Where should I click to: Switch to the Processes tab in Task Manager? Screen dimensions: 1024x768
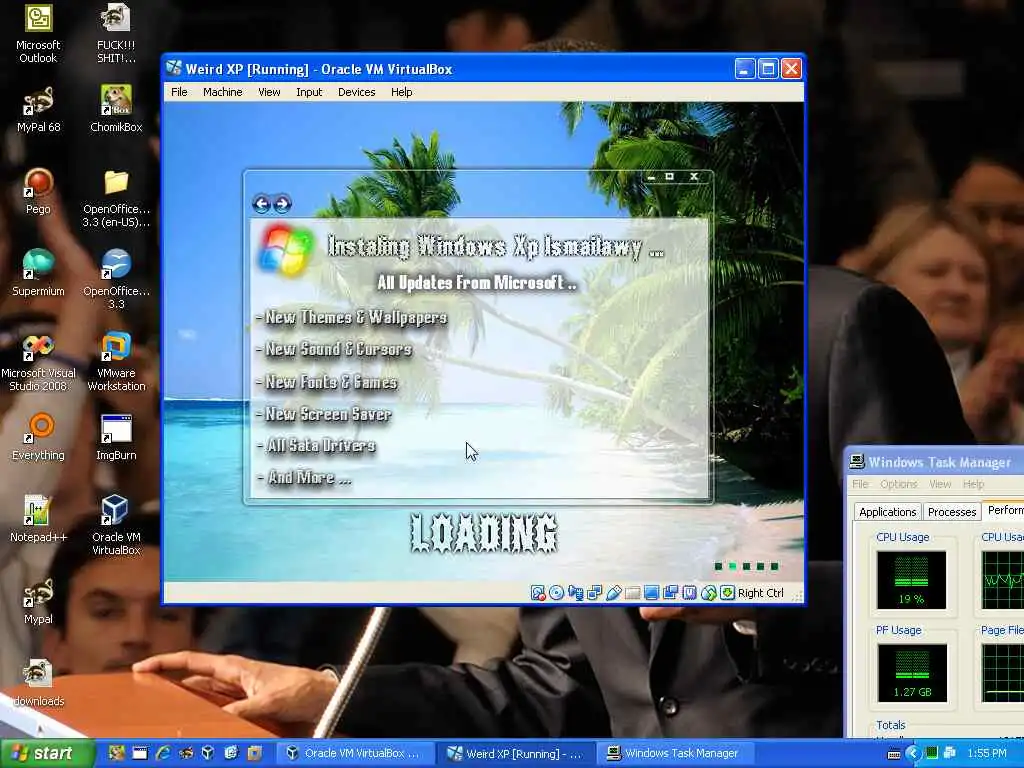pos(952,512)
